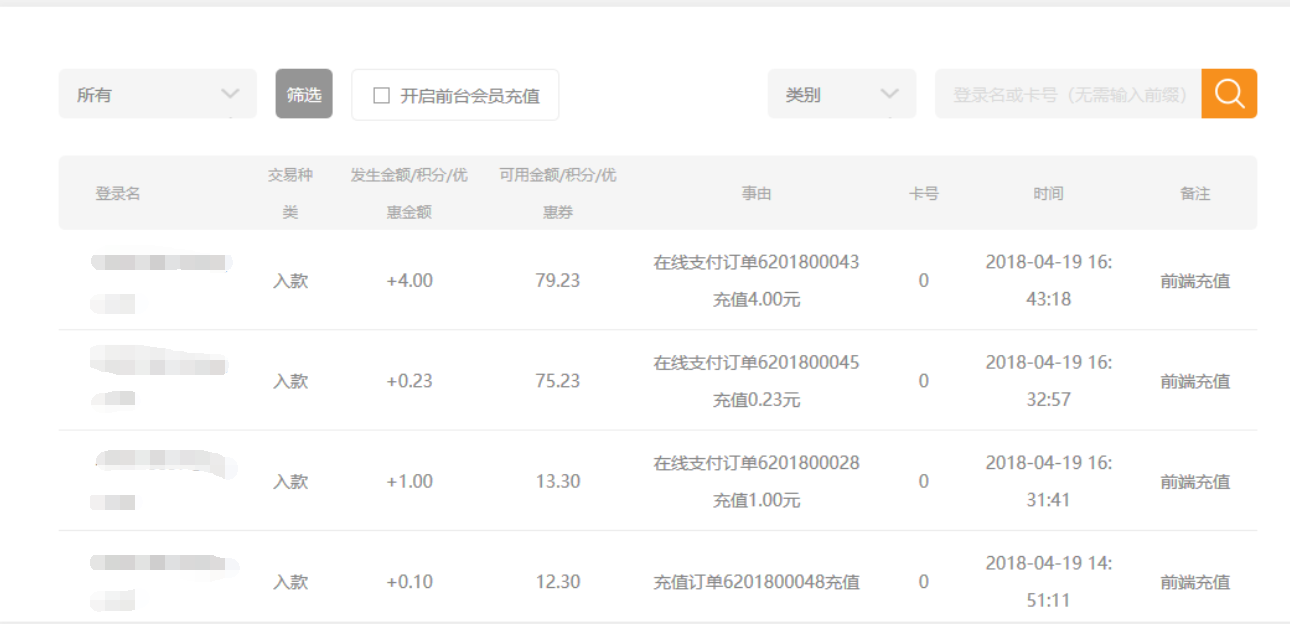The height and width of the screenshot is (624, 1290).
Task: Open the 所有 filter dropdown
Action: [x=157, y=95]
